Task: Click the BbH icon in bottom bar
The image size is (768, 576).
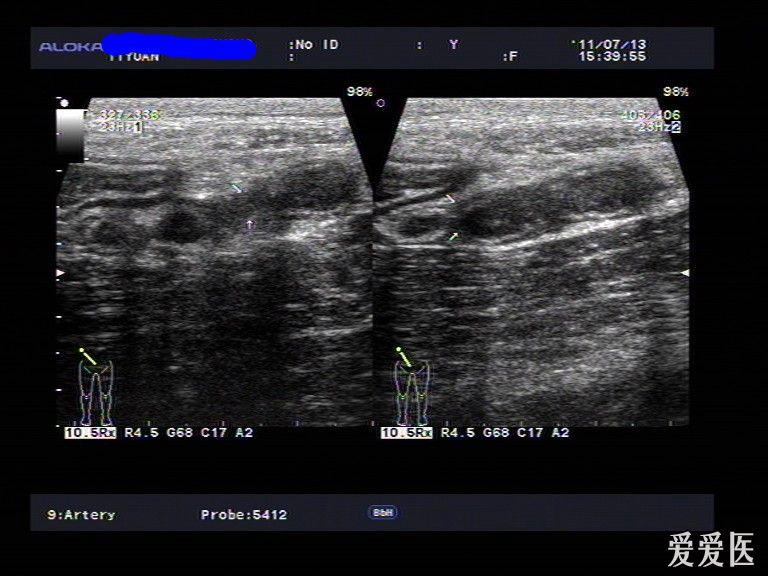Action: (x=383, y=512)
